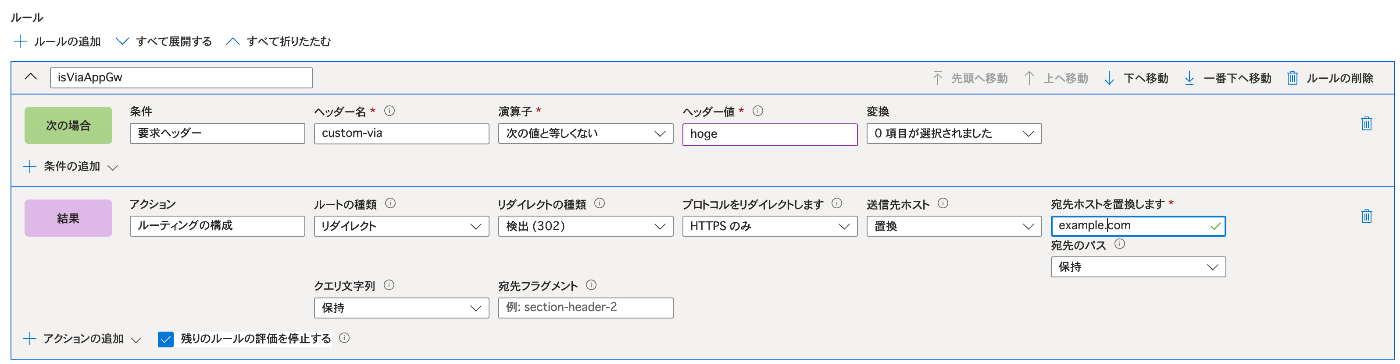Open the 演算子 dropdown 次の値と等しくない

point(585,134)
